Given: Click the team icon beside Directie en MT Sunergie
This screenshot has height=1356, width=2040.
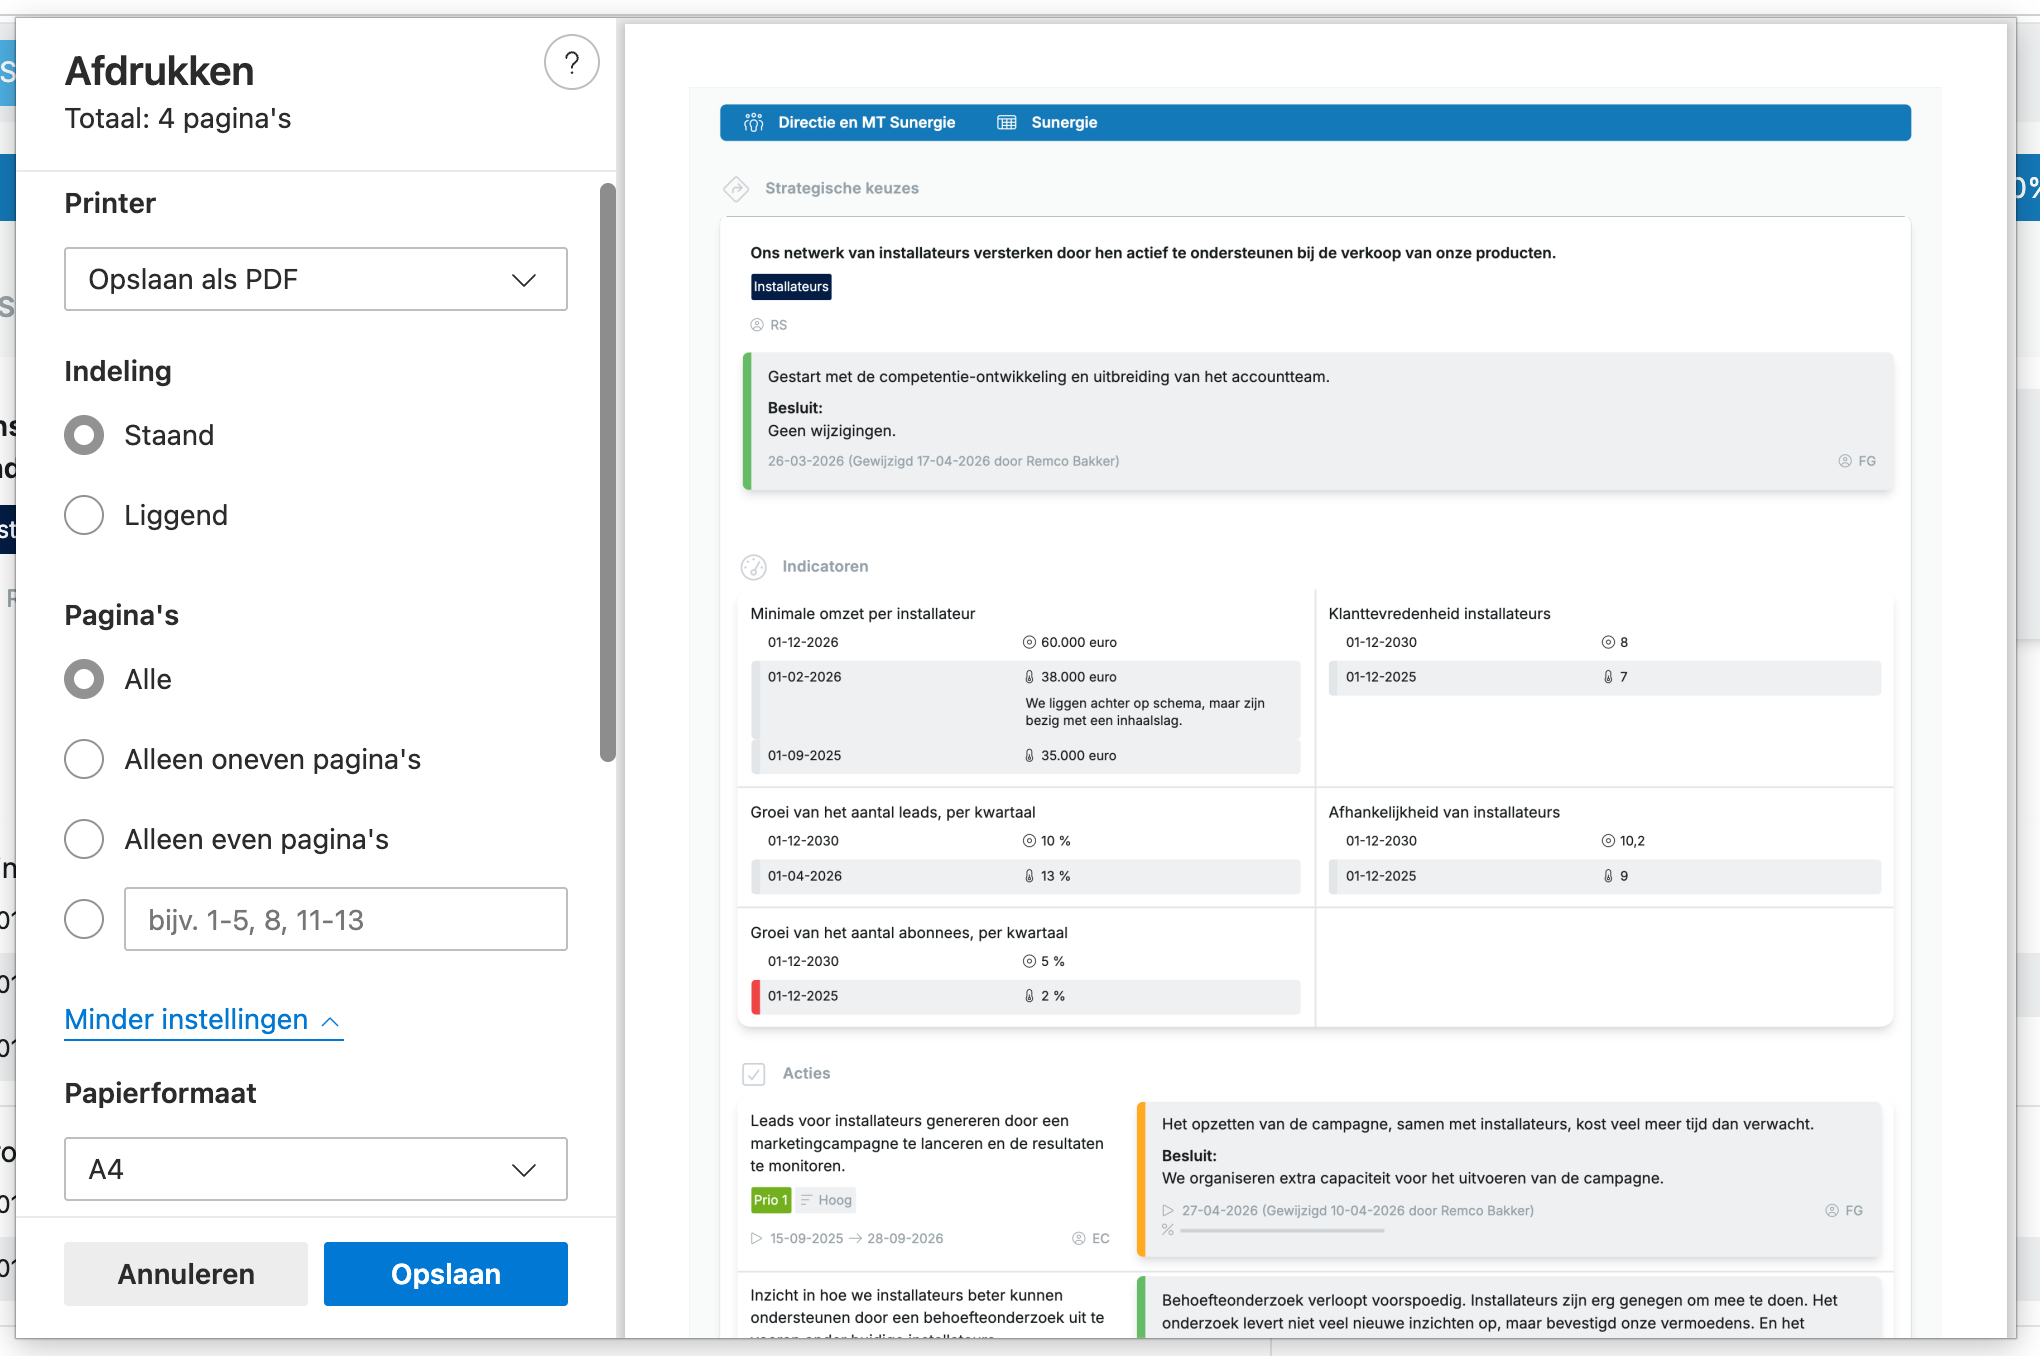Looking at the screenshot, I should pos(754,122).
